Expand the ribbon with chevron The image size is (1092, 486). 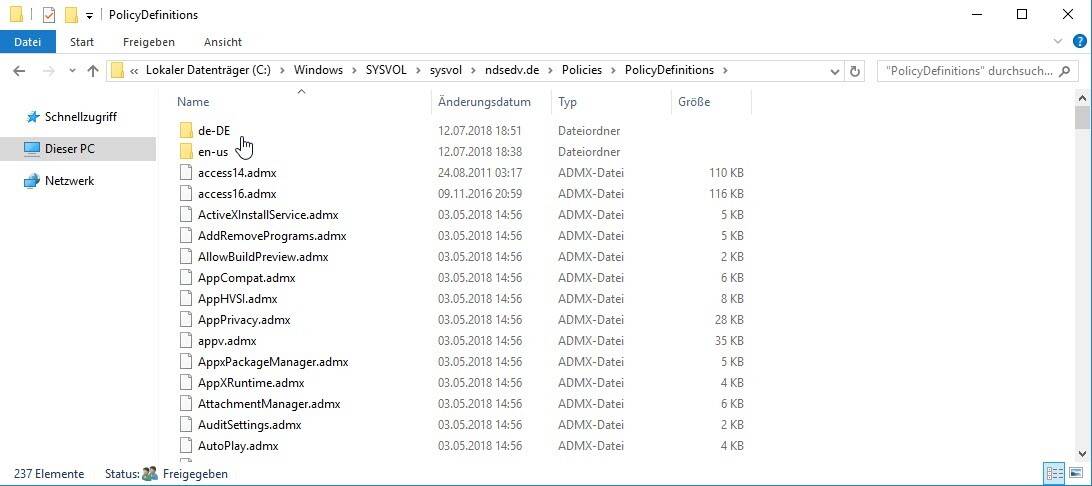tap(1059, 42)
